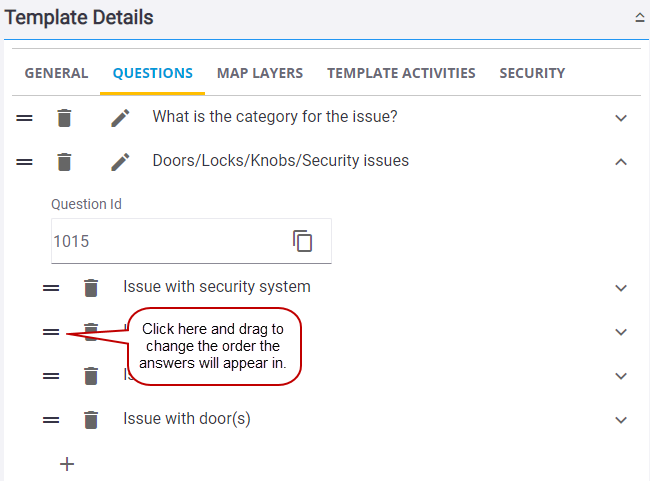Grab drag handle for 'Issue with security system'
650x481 pixels.
(51, 288)
